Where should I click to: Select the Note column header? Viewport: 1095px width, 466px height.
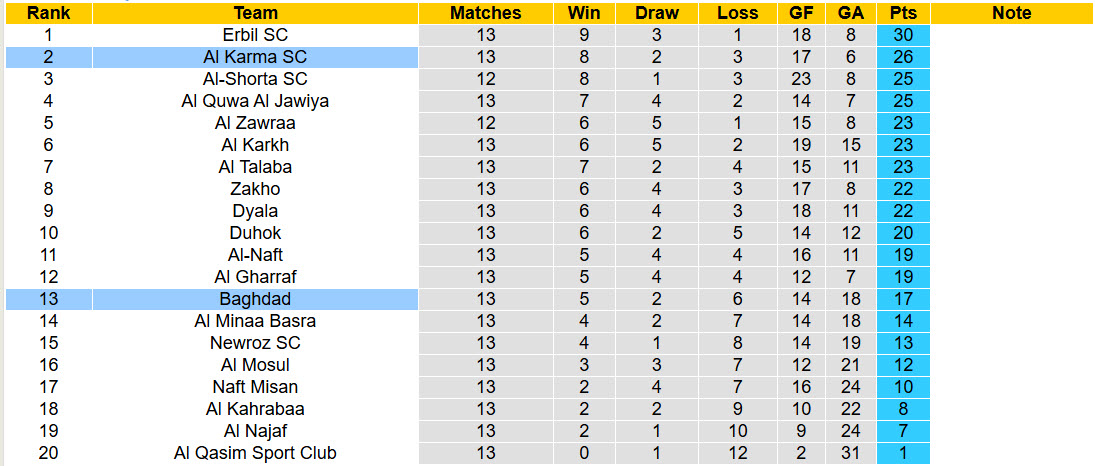tap(1012, 13)
